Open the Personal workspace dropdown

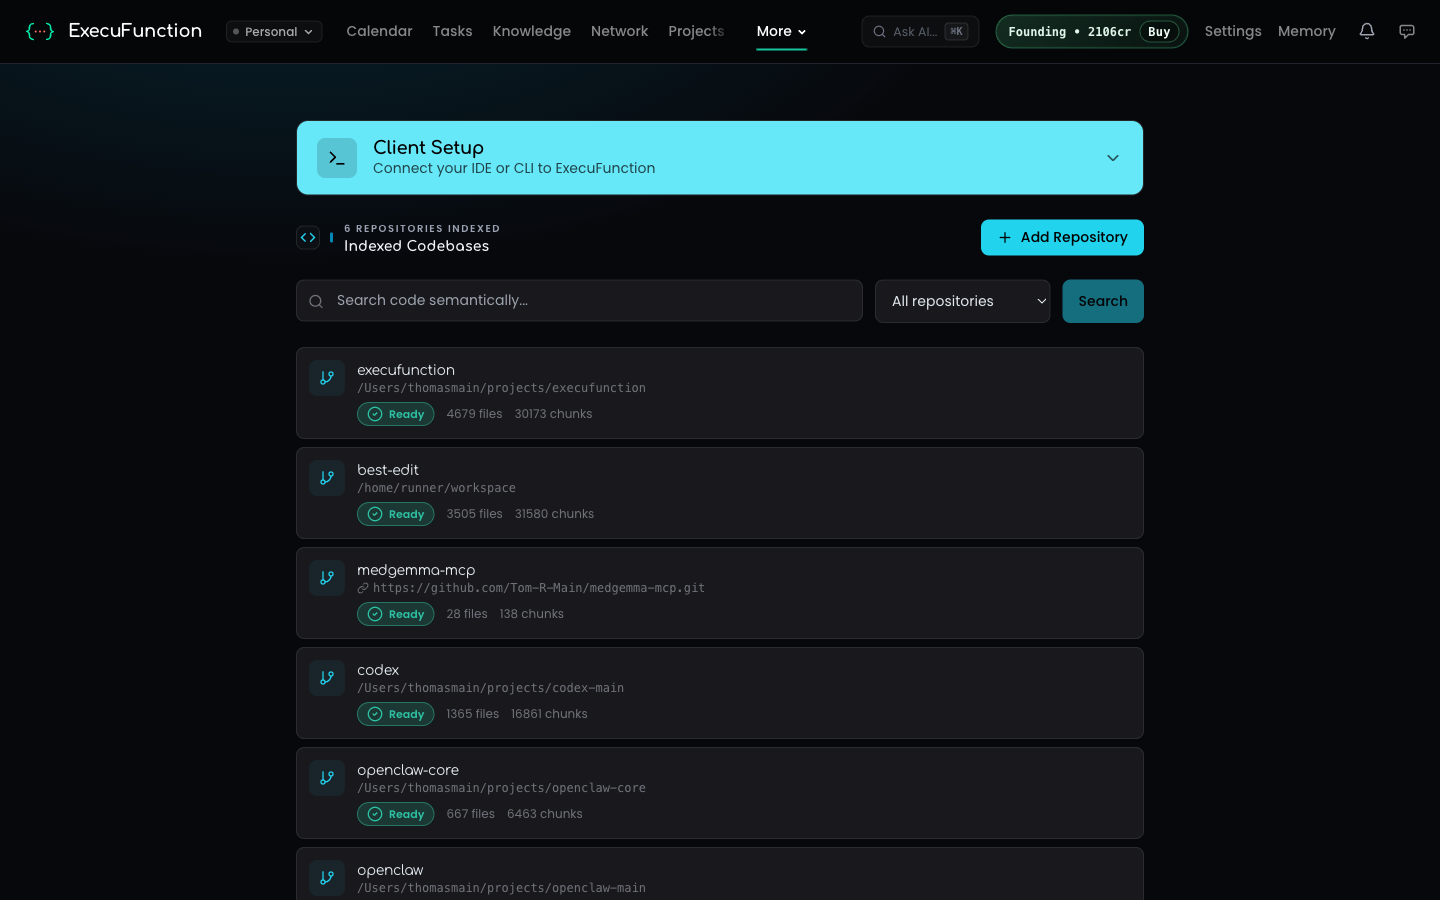pyautogui.click(x=273, y=31)
